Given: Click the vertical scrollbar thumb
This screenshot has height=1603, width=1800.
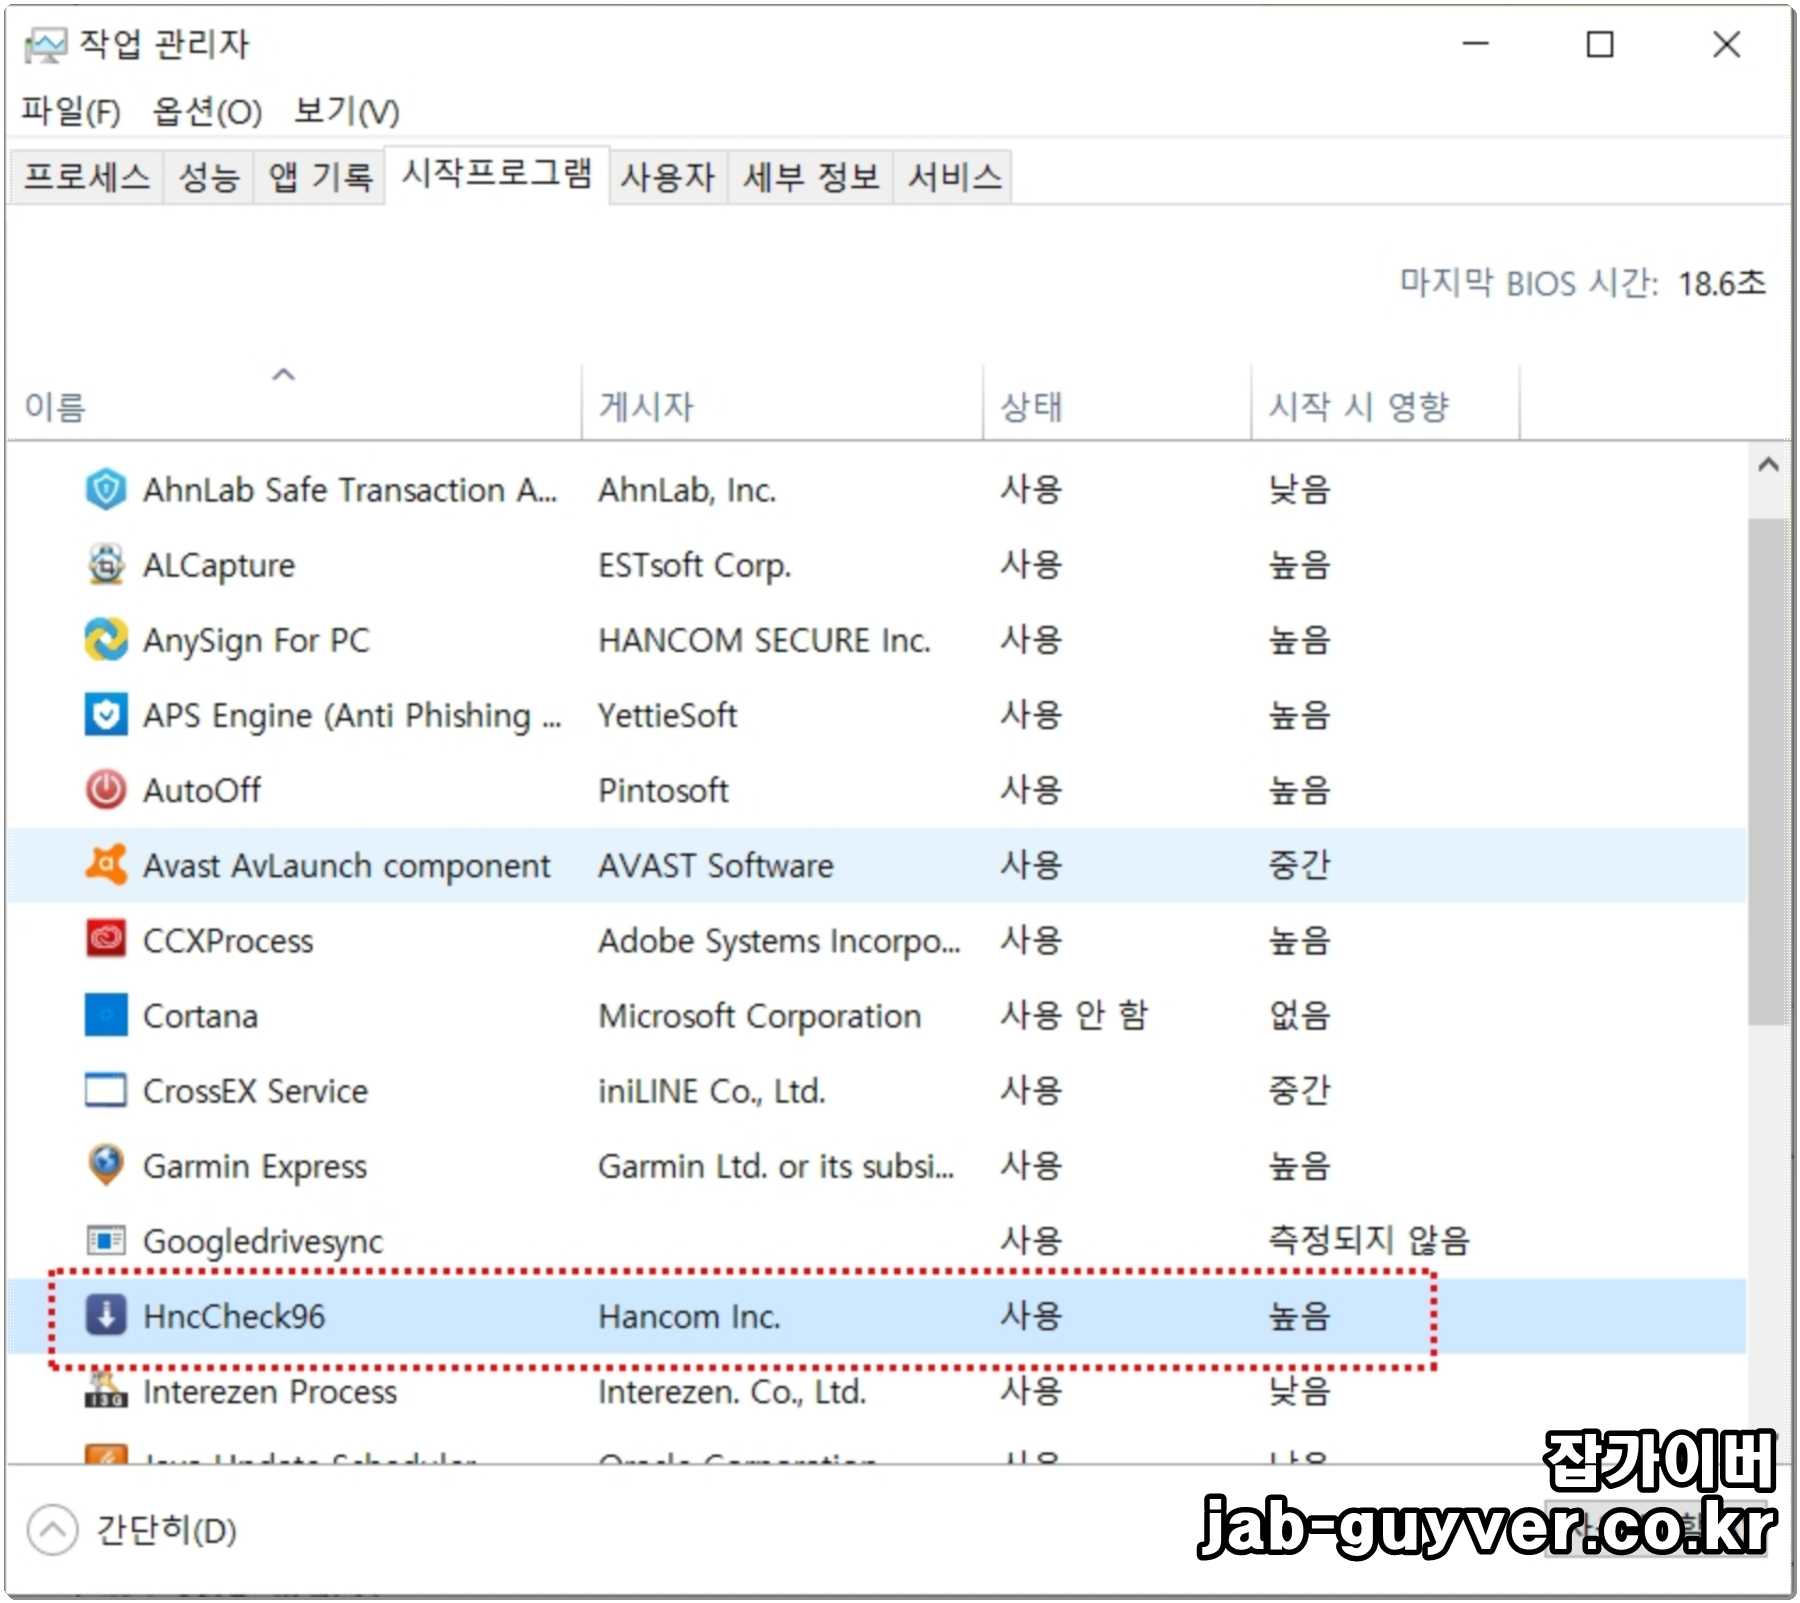Looking at the screenshot, I should tap(1768, 770).
